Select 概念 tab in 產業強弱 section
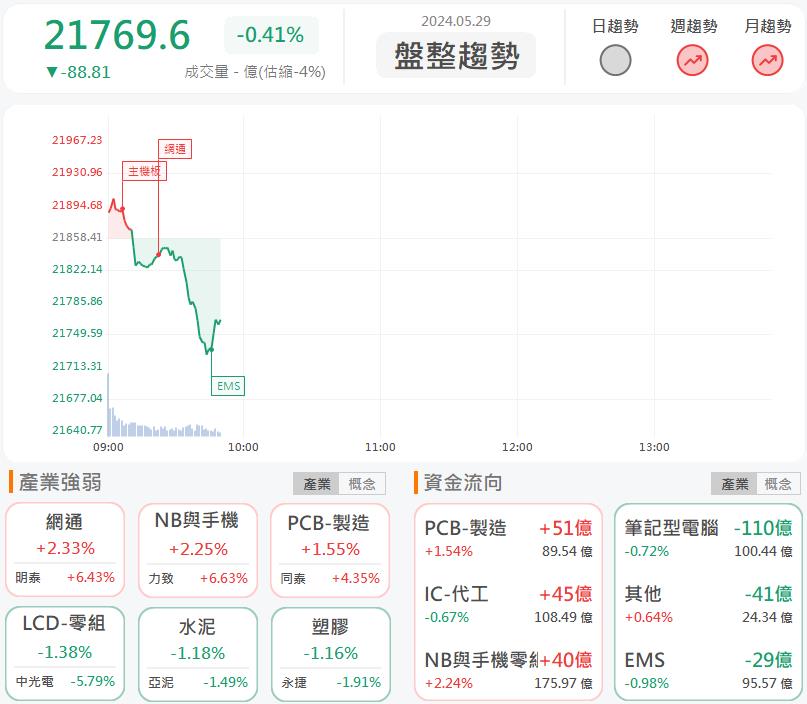The image size is (807, 704). tap(362, 484)
